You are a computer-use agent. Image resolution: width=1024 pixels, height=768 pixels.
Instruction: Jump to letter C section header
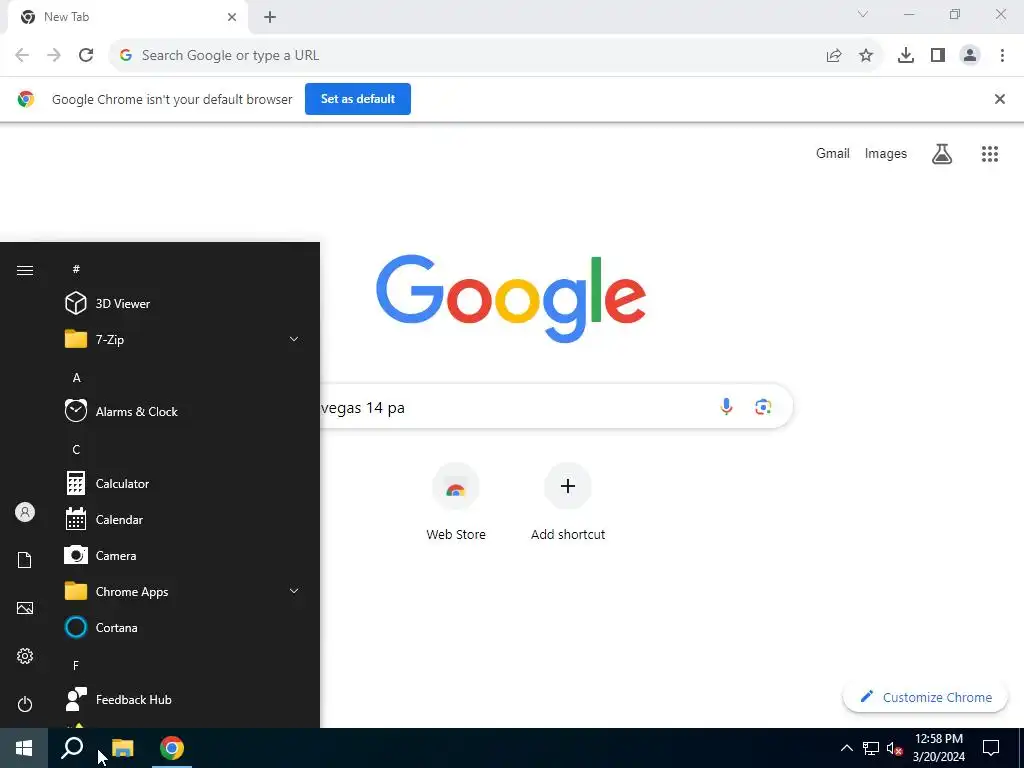point(76,449)
